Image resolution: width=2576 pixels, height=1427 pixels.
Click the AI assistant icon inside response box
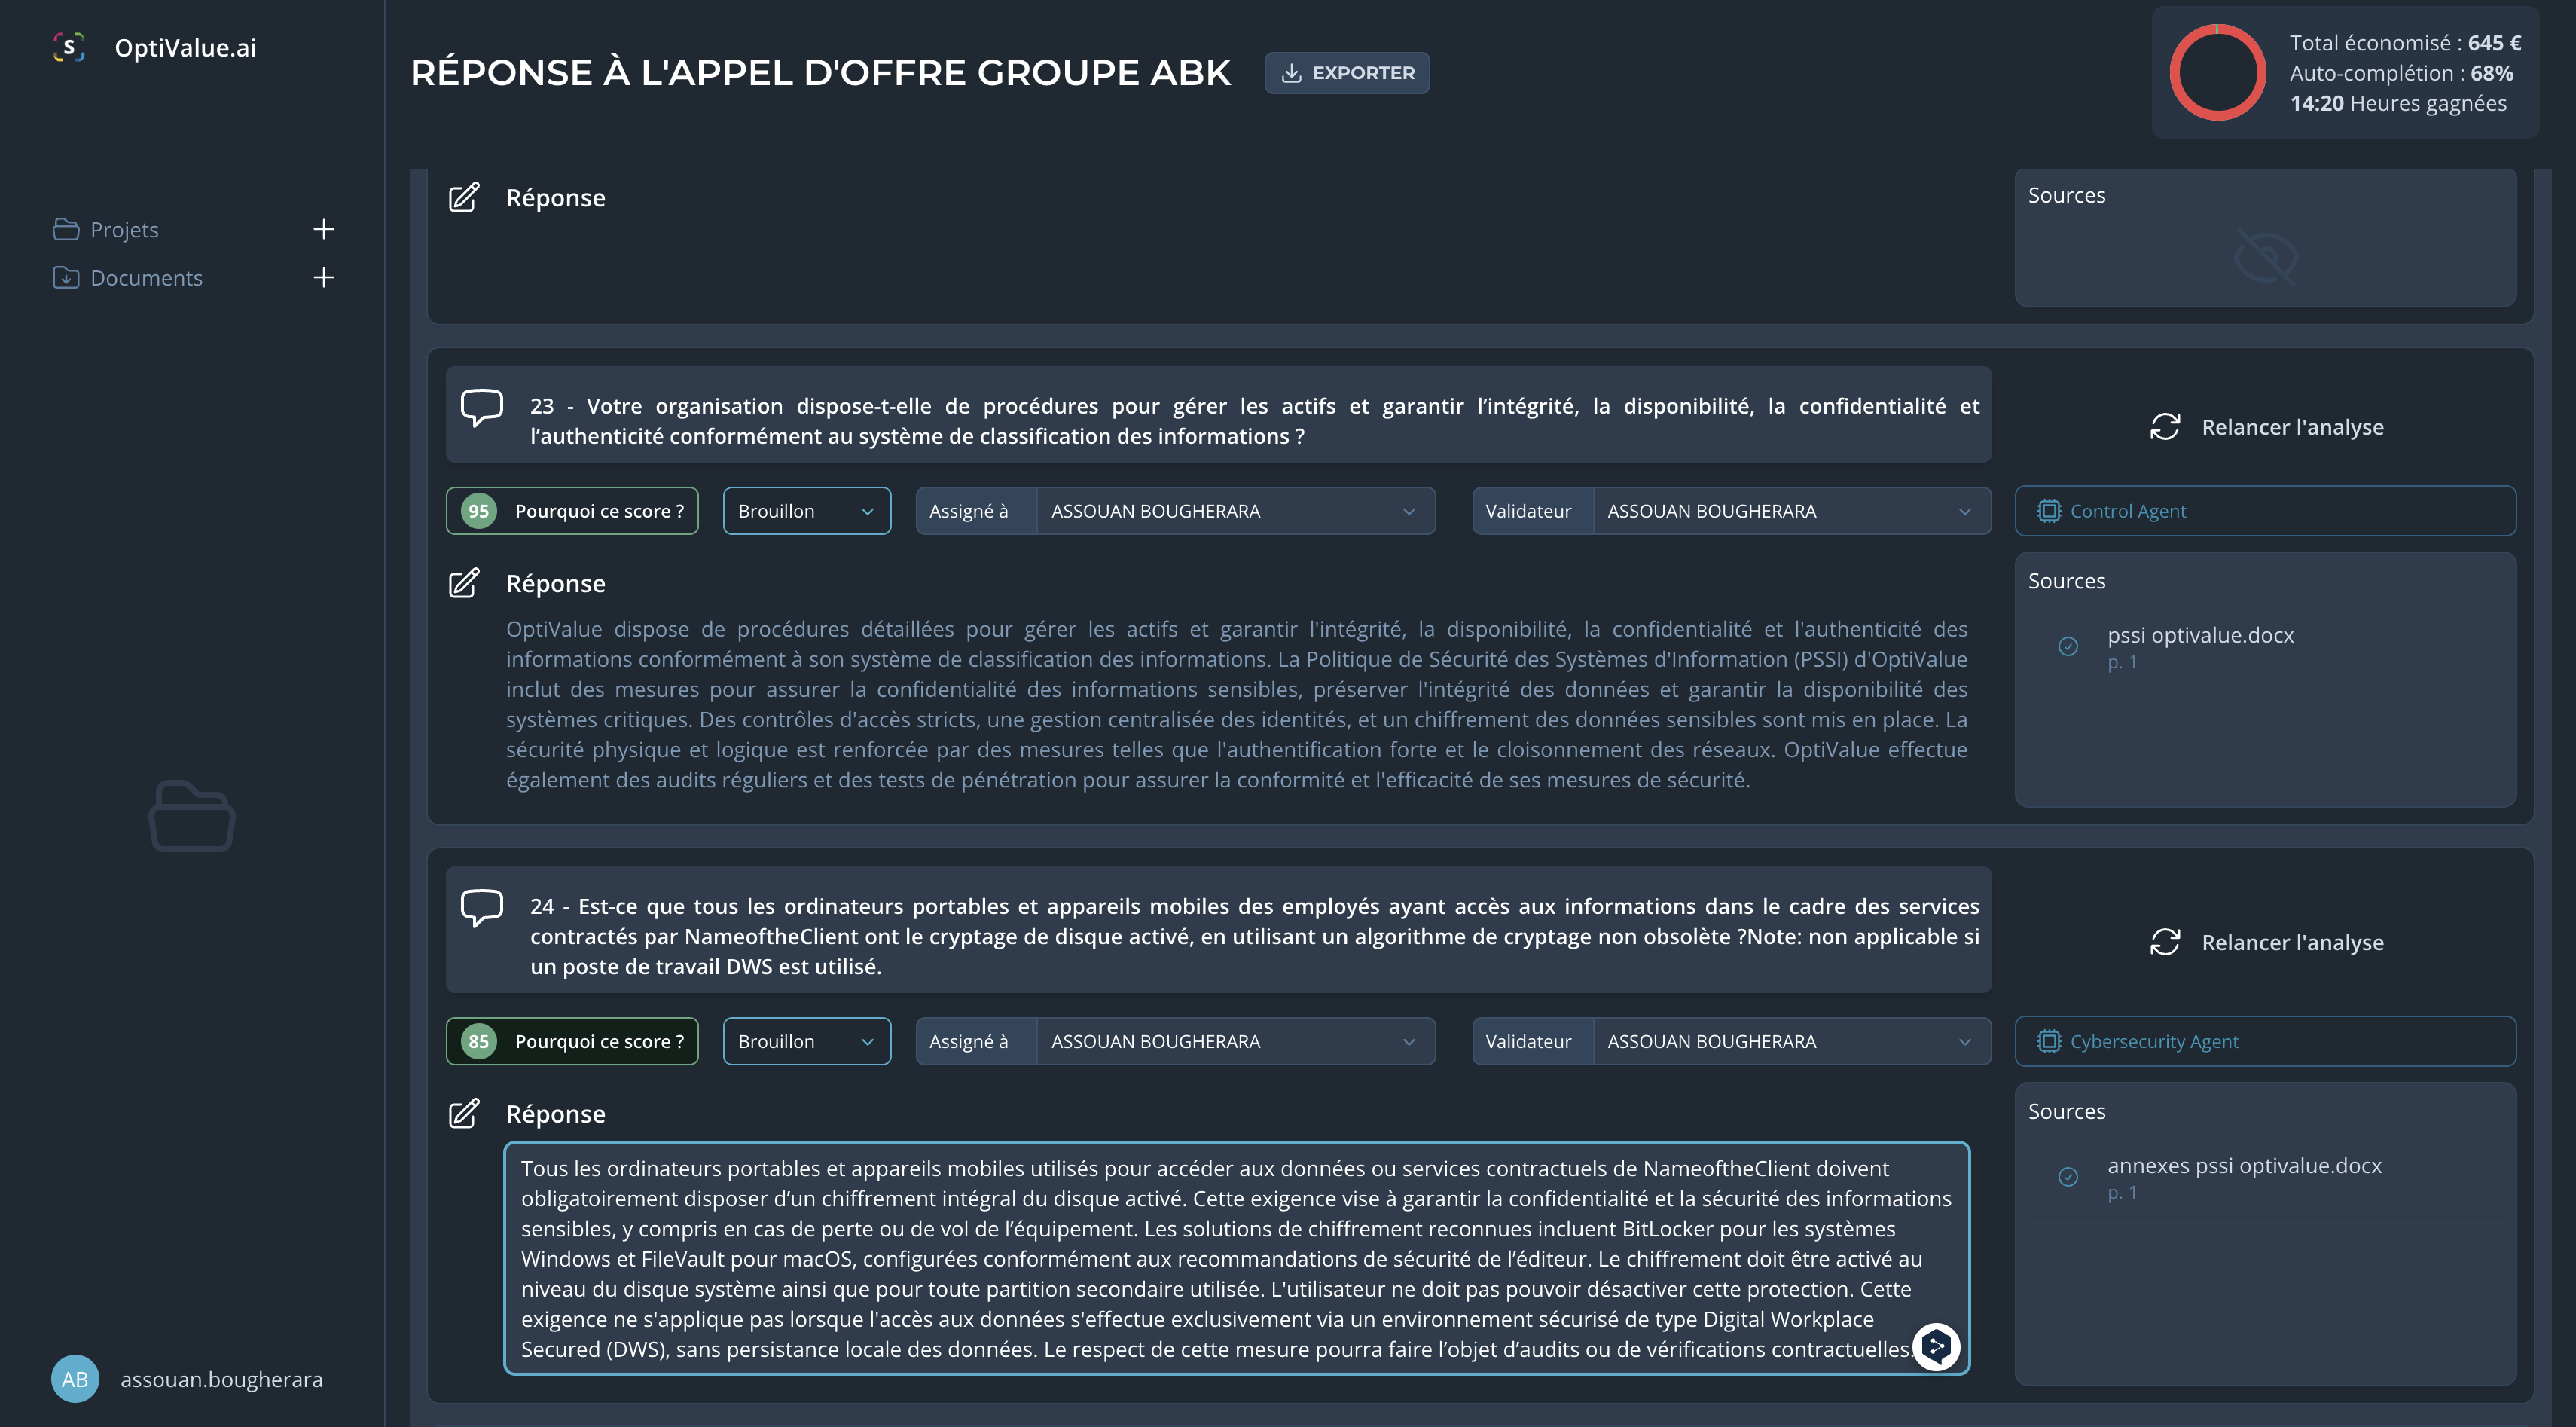[x=1936, y=1346]
